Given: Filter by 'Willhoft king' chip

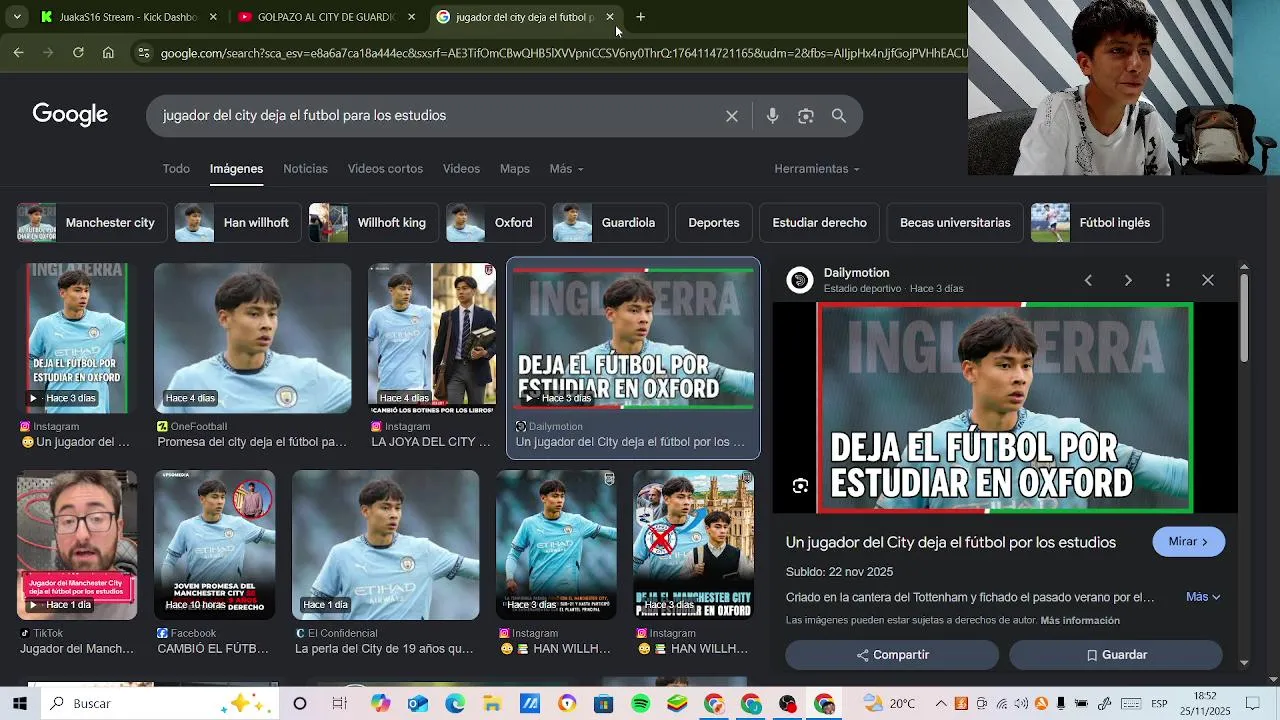Looking at the screenshot, I should [374, 223].
